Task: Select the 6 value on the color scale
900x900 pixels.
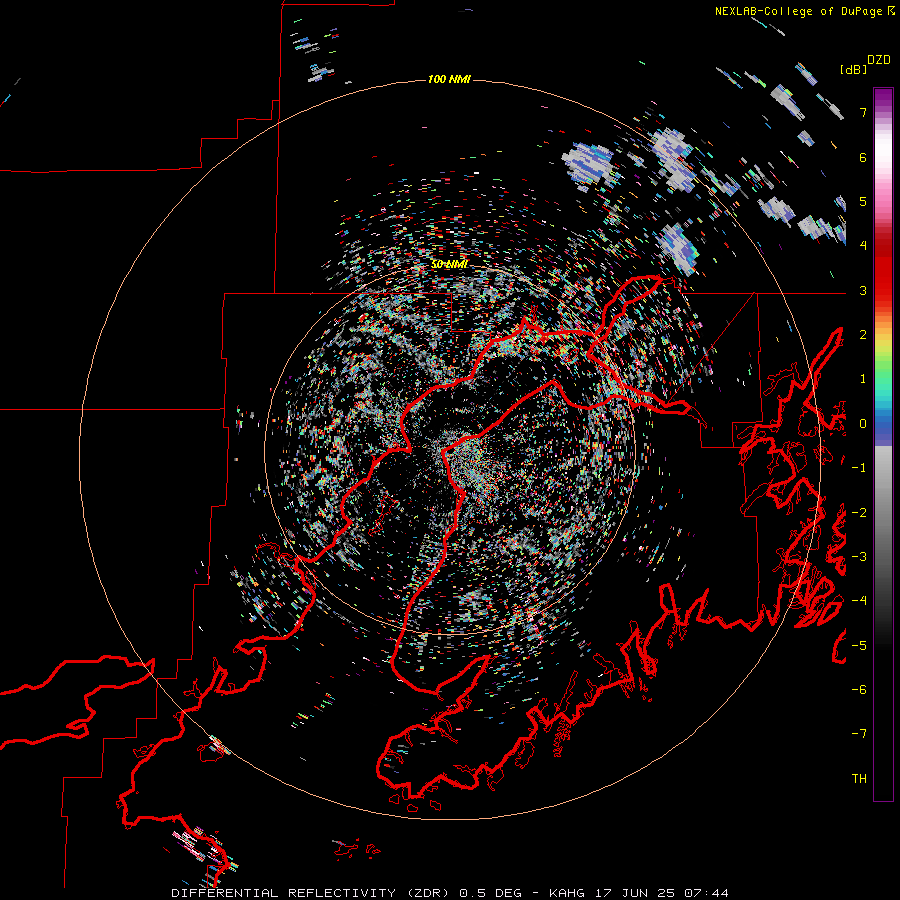Action: (x=863, y=157)
